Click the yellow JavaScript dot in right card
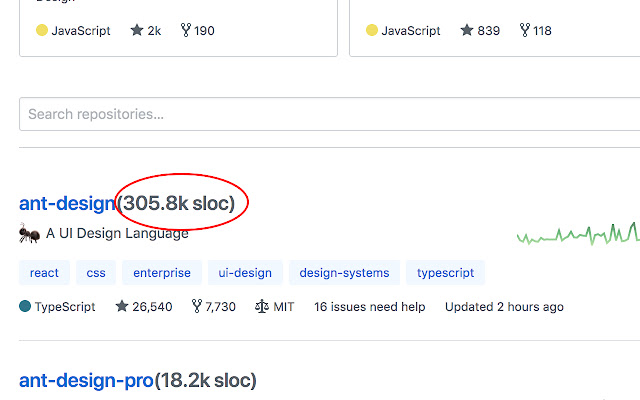 [x=371, y=30]
